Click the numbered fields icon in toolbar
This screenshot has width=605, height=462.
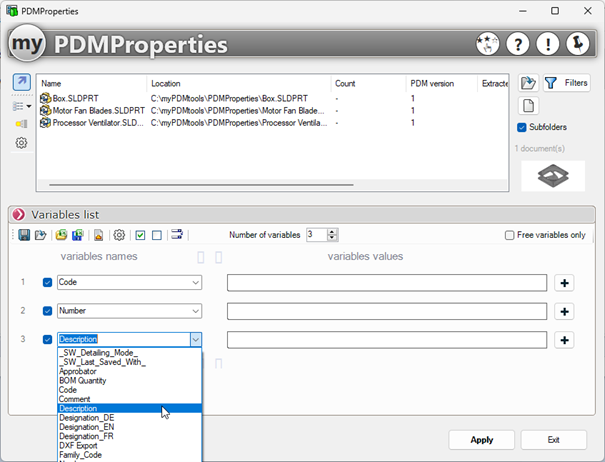(177, 234)
